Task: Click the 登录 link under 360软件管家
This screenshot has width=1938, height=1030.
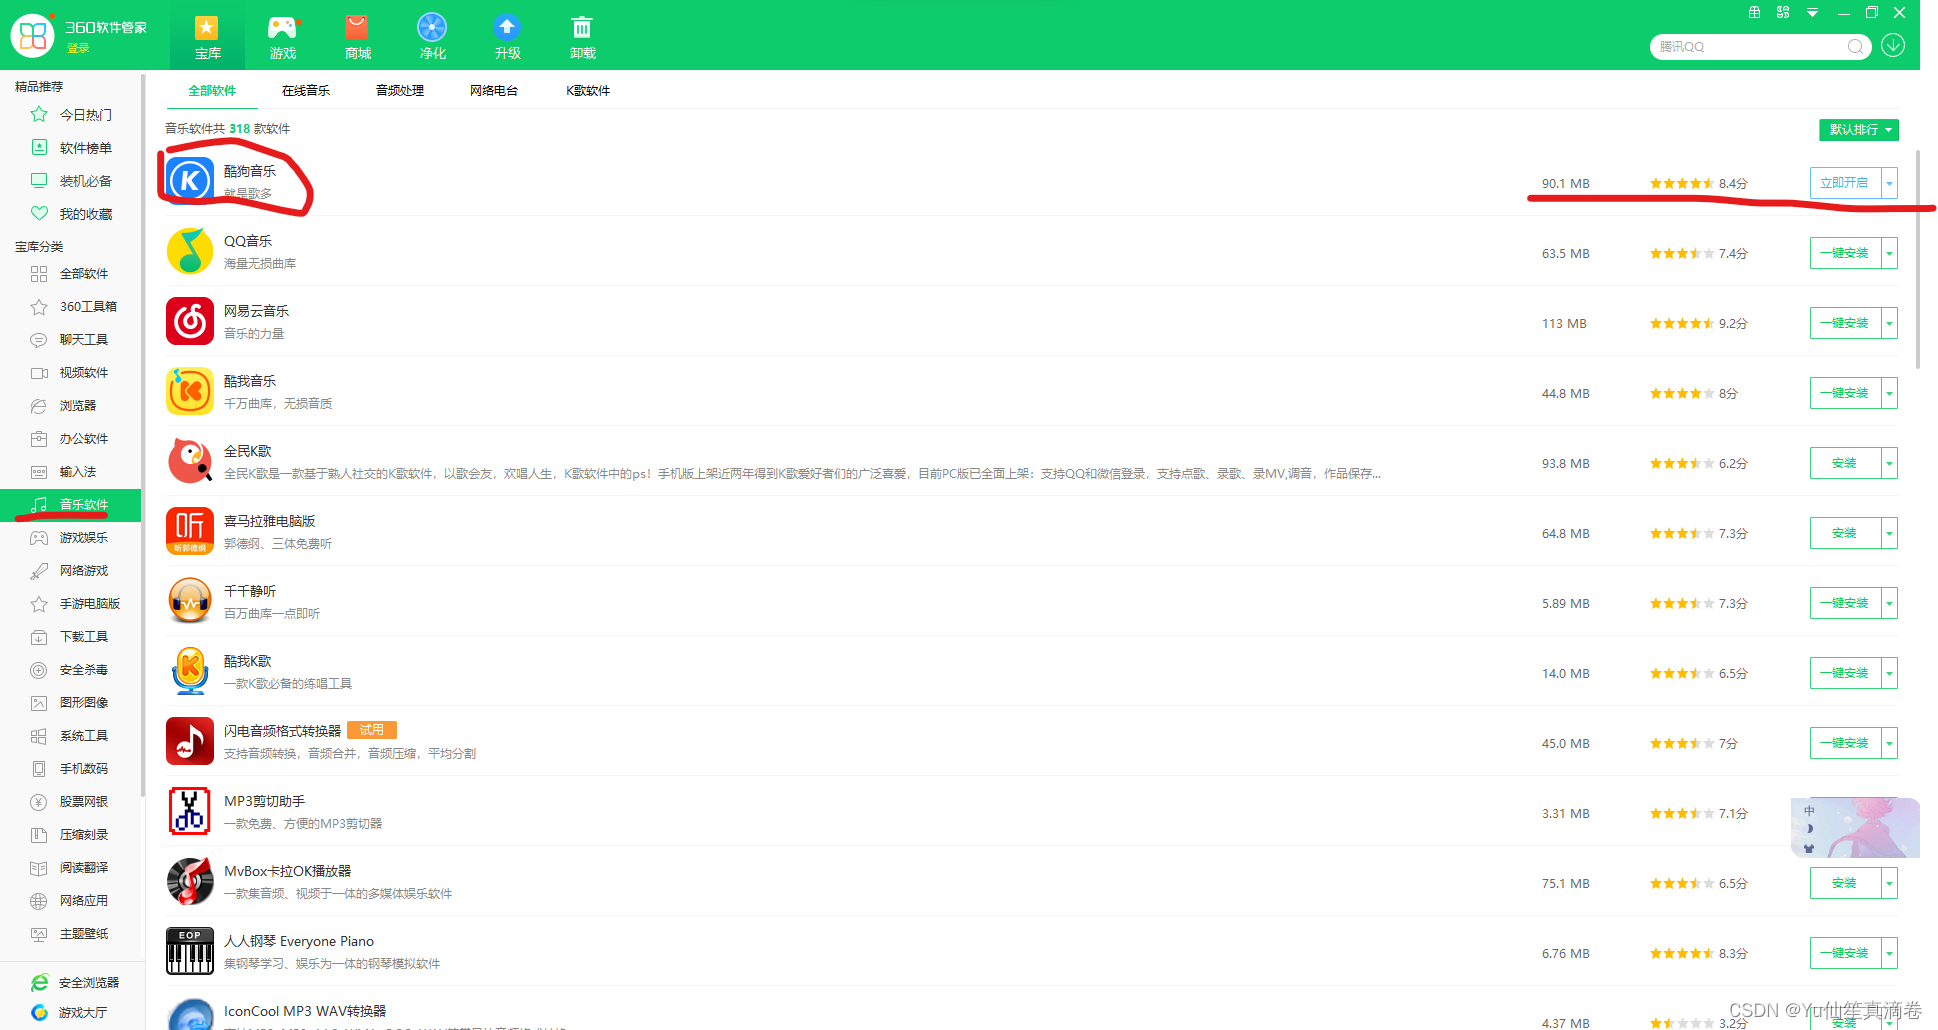Action: pyautogui.click(x=78, y=49)
